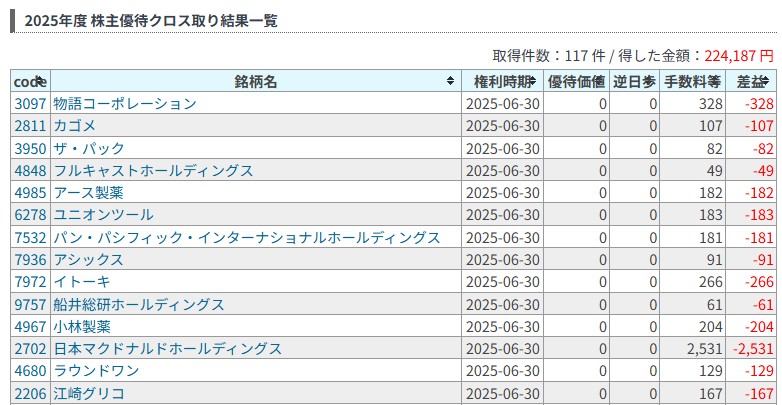
Task: Select 差益 value -204 for 小林製薬
Action: point(759,327)
